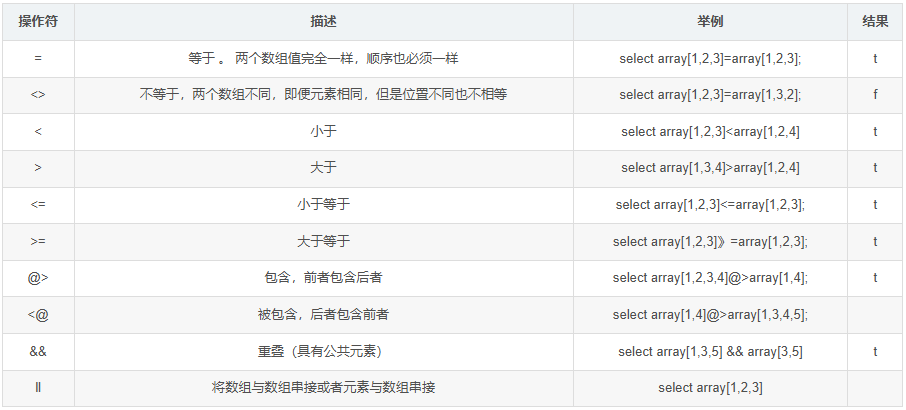Click the <@ operator cell
The width and height of the screenshot is (906, 410).
pyautogui.click(x=38, y=315)
